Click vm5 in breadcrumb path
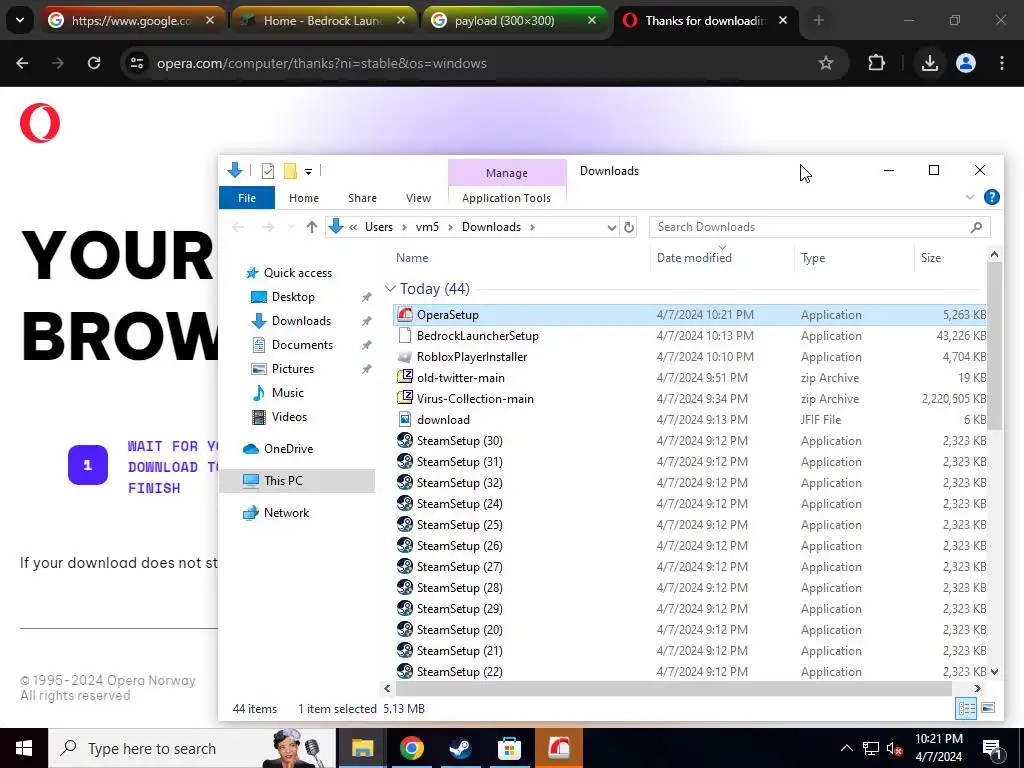 [x=427, y=227]
